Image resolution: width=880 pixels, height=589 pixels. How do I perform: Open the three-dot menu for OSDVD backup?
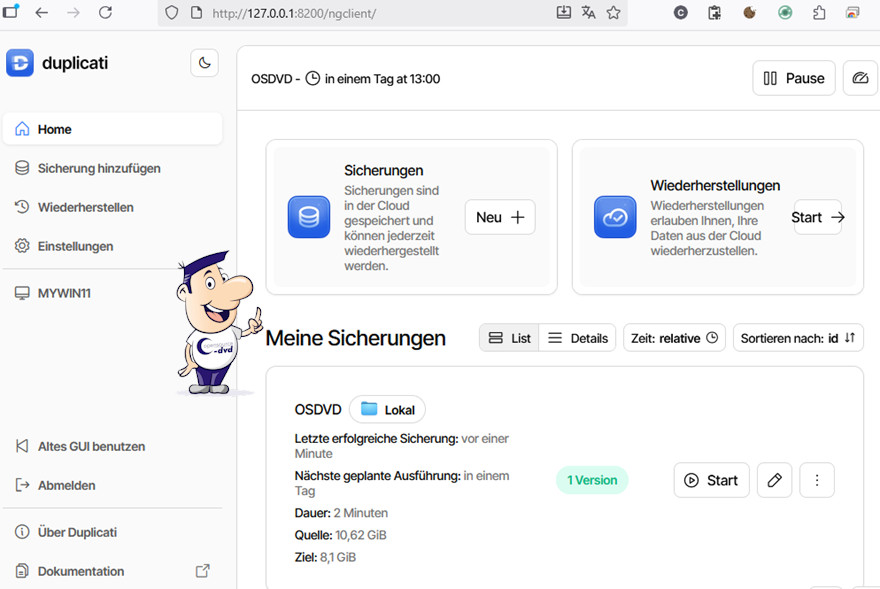click(817, 480)
